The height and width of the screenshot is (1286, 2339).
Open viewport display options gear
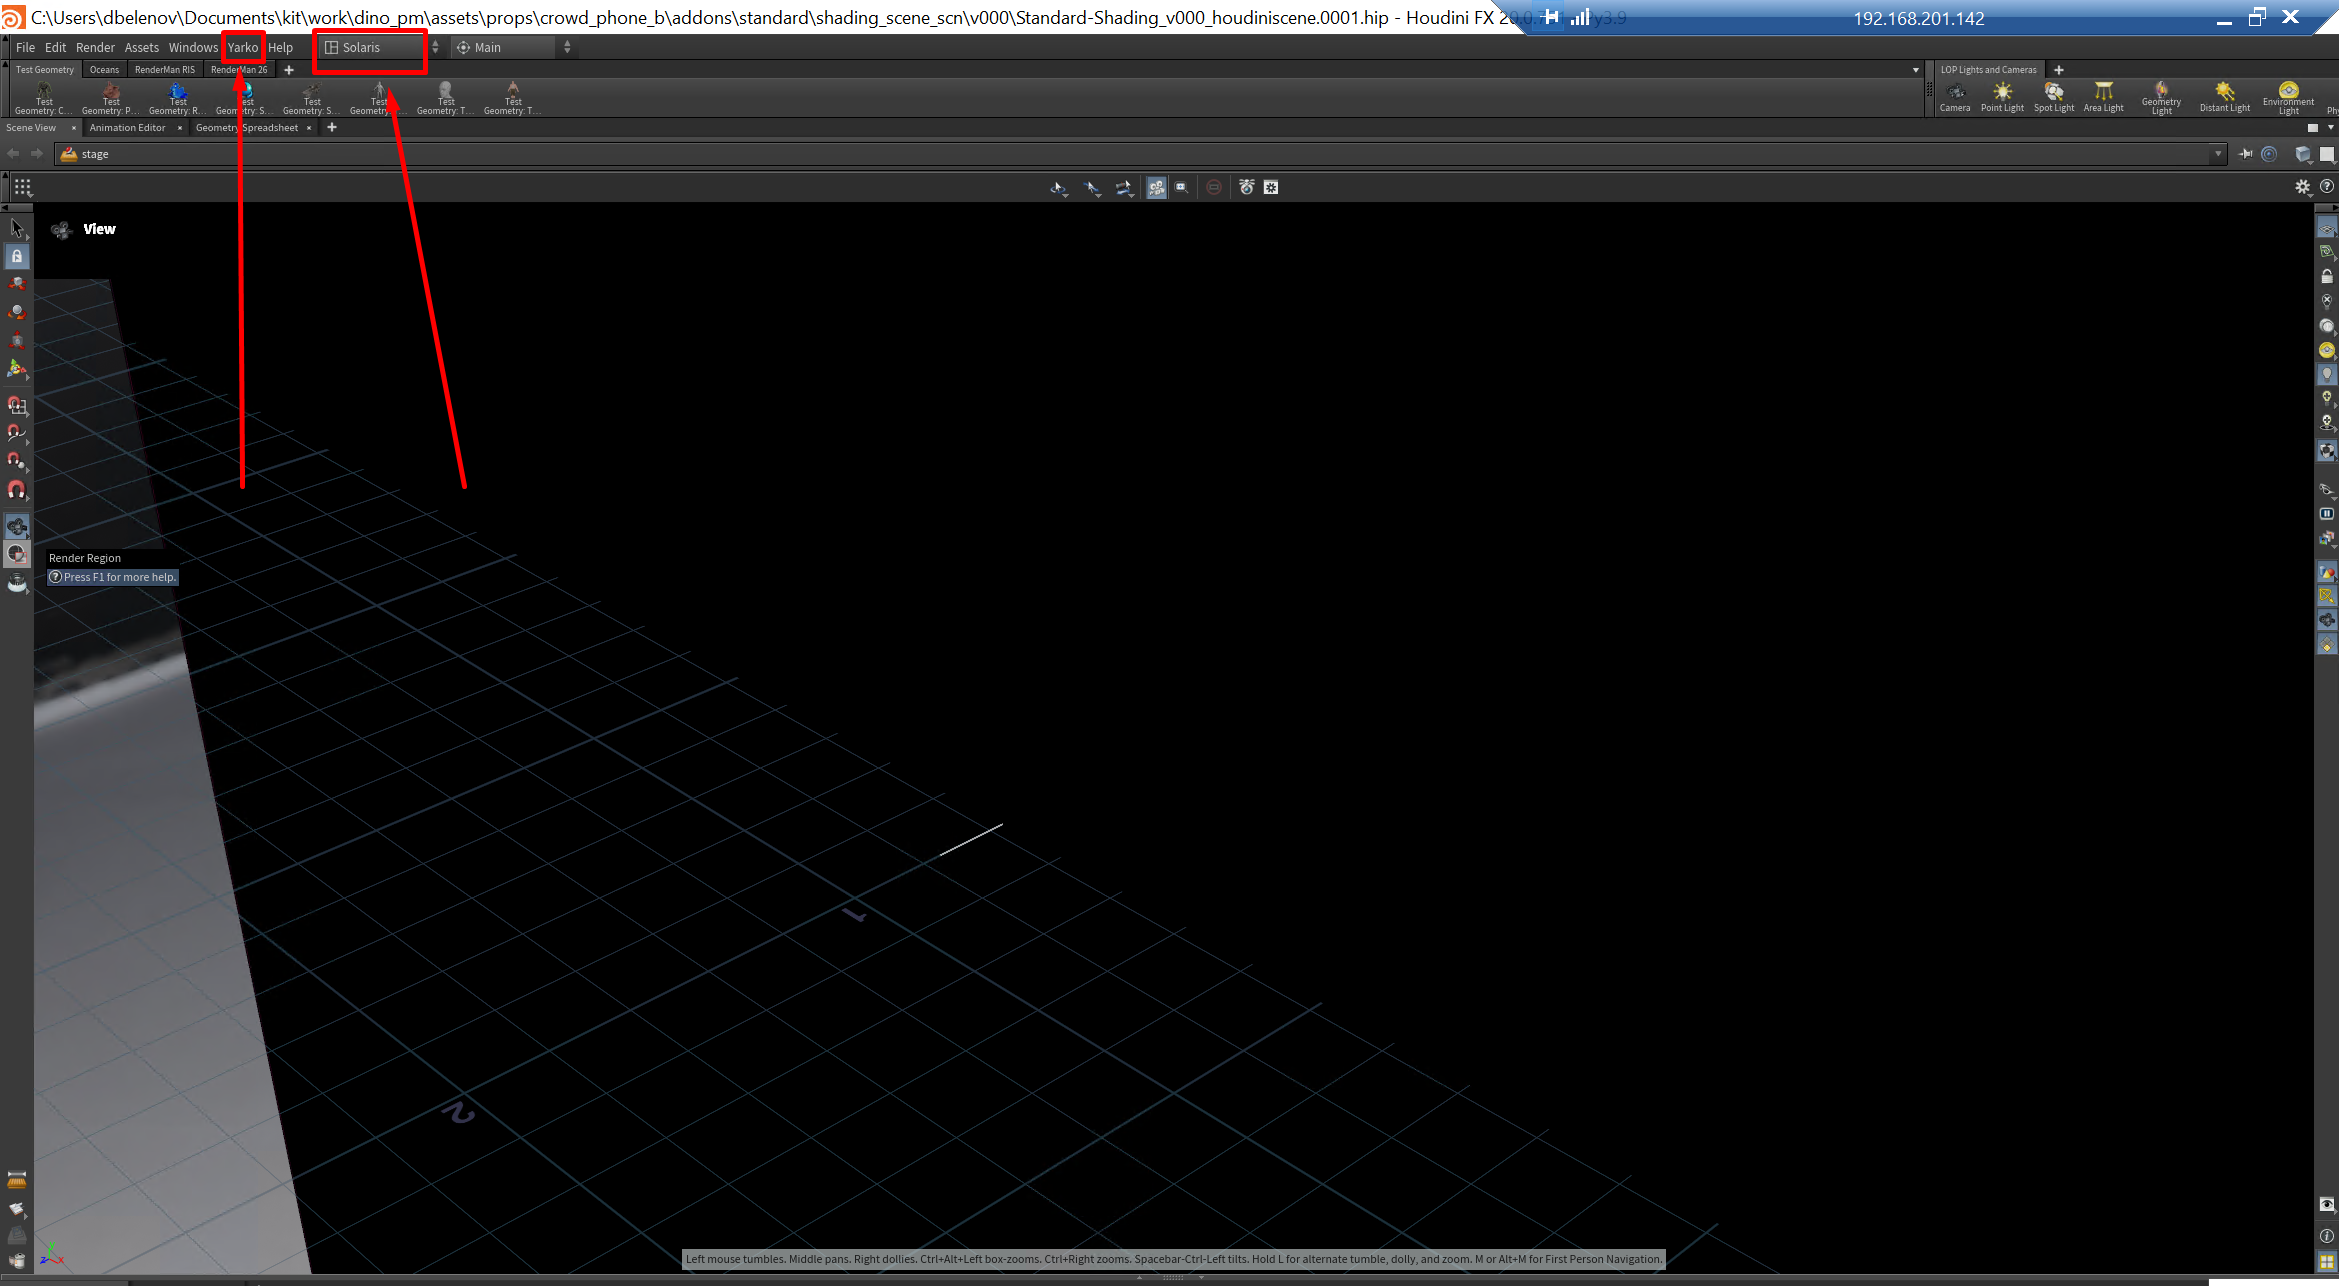pos(2303,187)
